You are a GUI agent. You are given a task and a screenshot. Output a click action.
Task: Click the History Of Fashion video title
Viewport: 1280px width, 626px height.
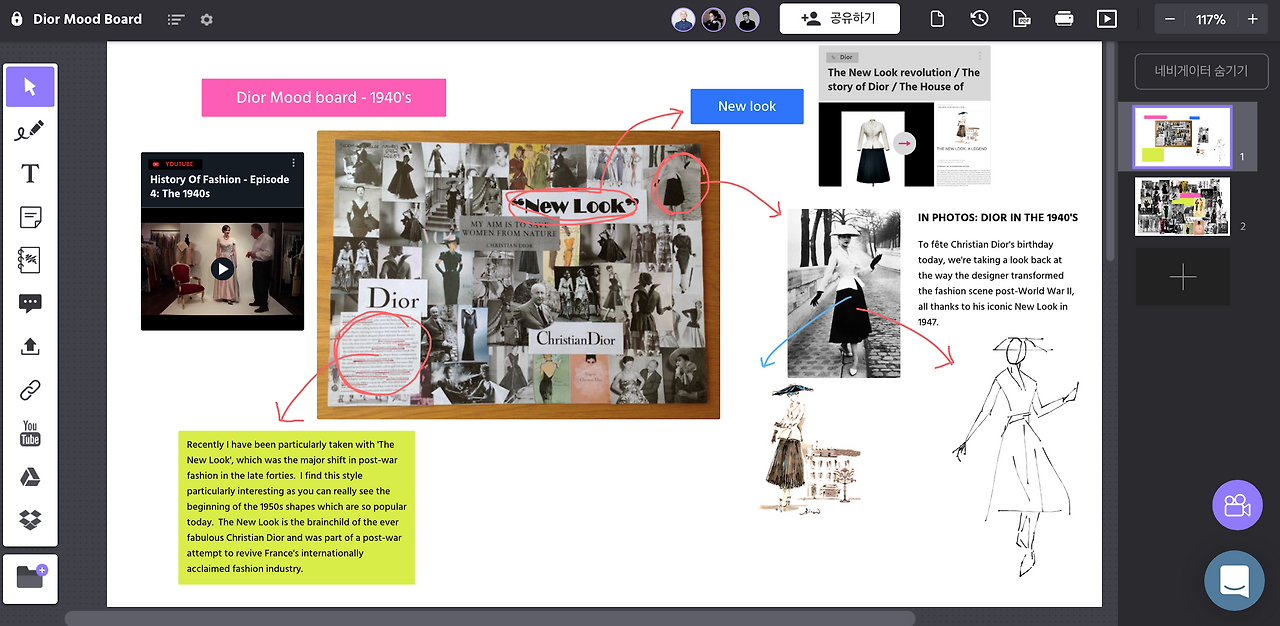pos(220,186)
